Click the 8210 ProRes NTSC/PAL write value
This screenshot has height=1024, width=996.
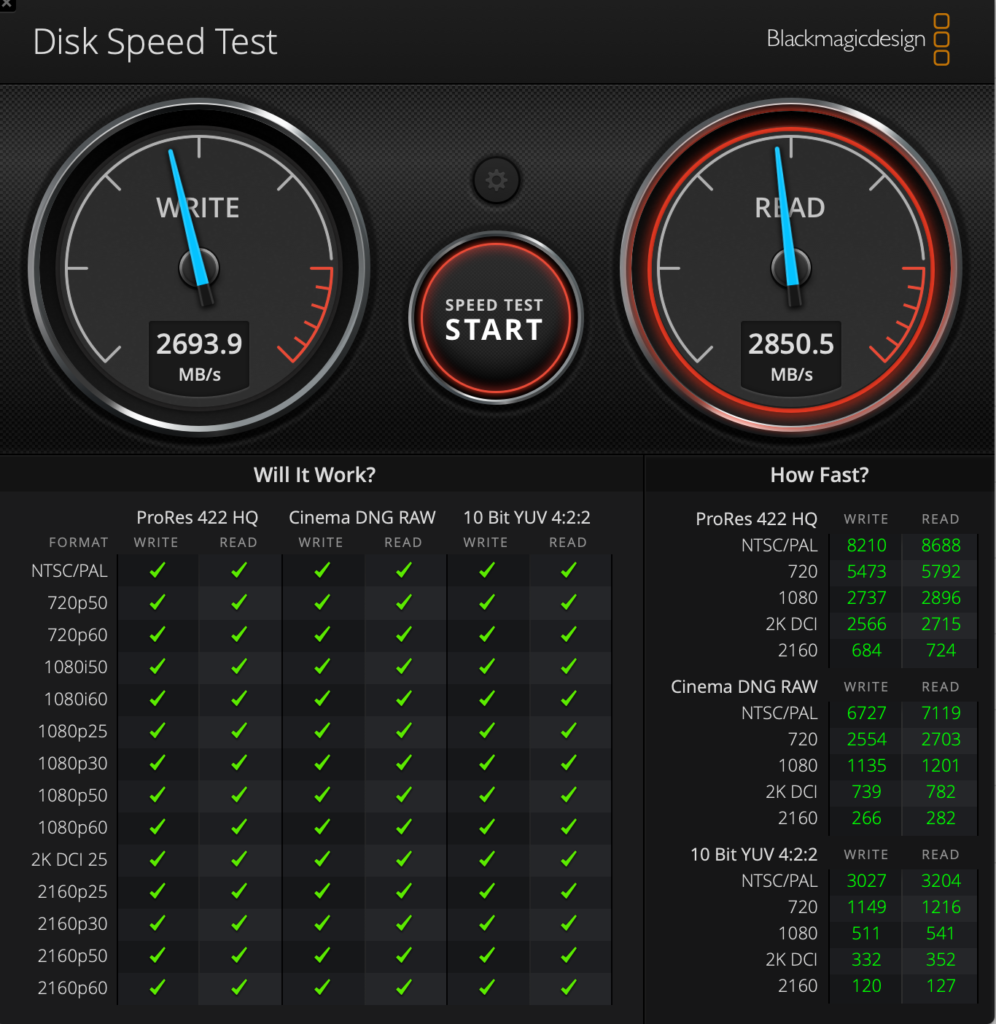click(x=866, y=546)
